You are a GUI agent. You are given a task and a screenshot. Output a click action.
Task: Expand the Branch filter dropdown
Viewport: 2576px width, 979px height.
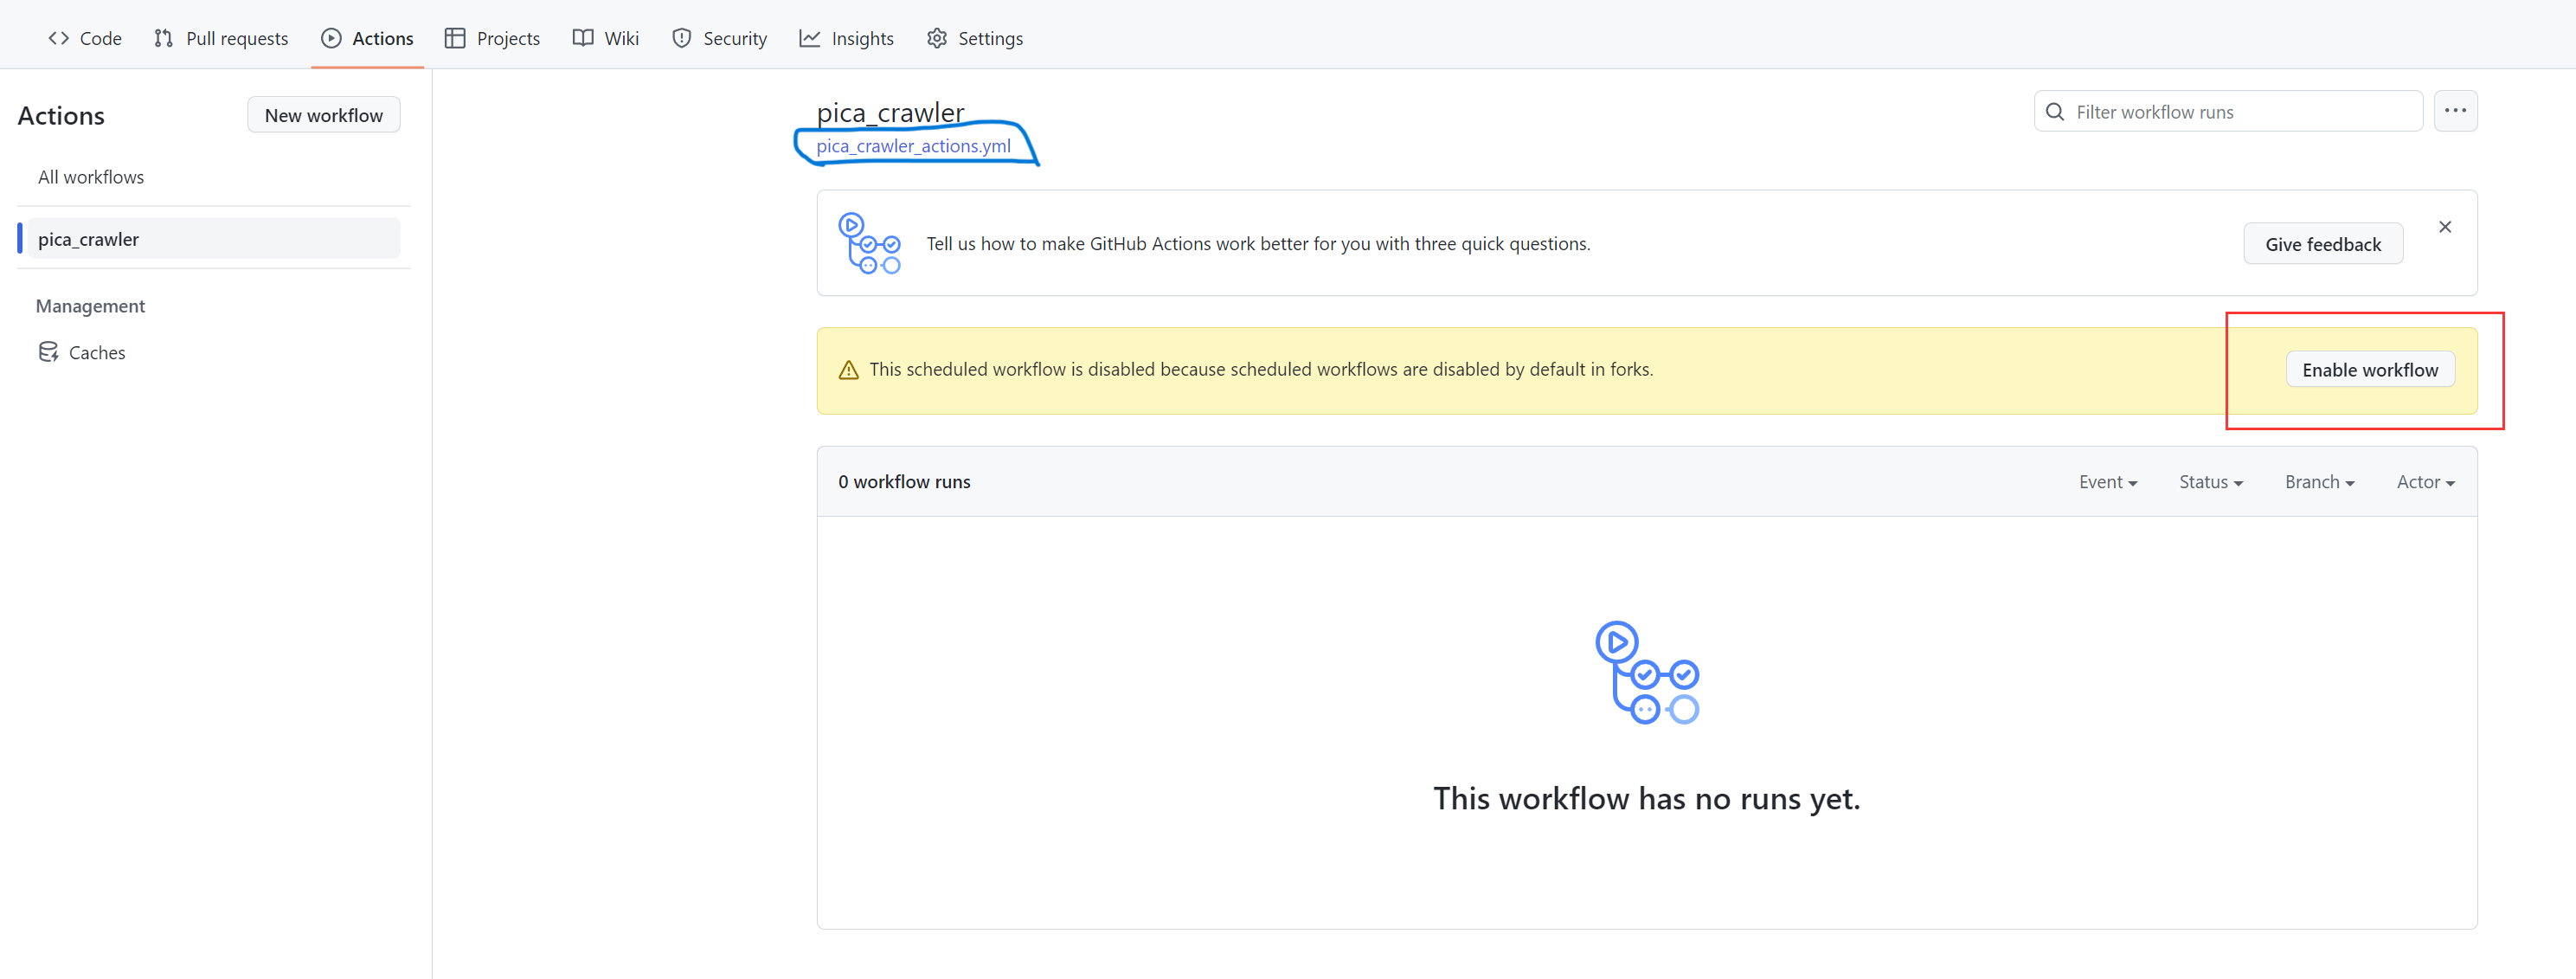pyautogui.click(x=2318, y=482)
